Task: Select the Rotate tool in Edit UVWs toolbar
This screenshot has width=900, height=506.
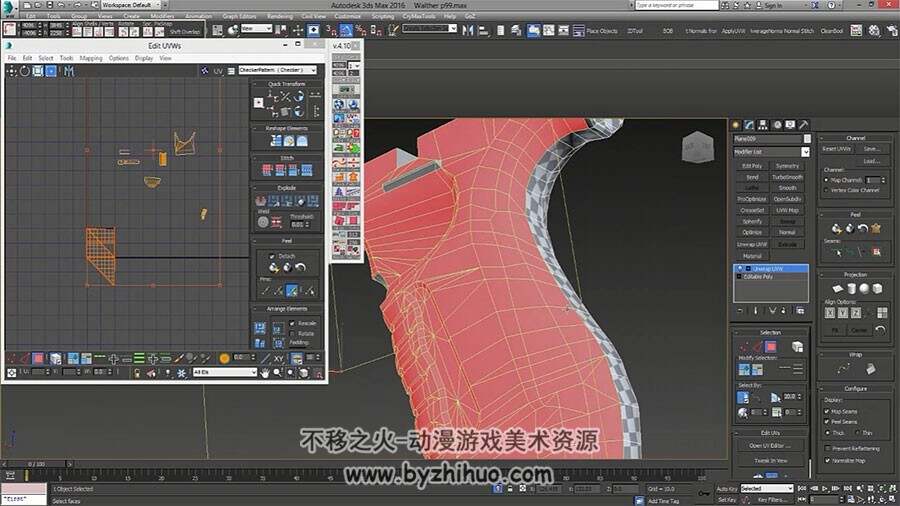Action: coord(24,71)
